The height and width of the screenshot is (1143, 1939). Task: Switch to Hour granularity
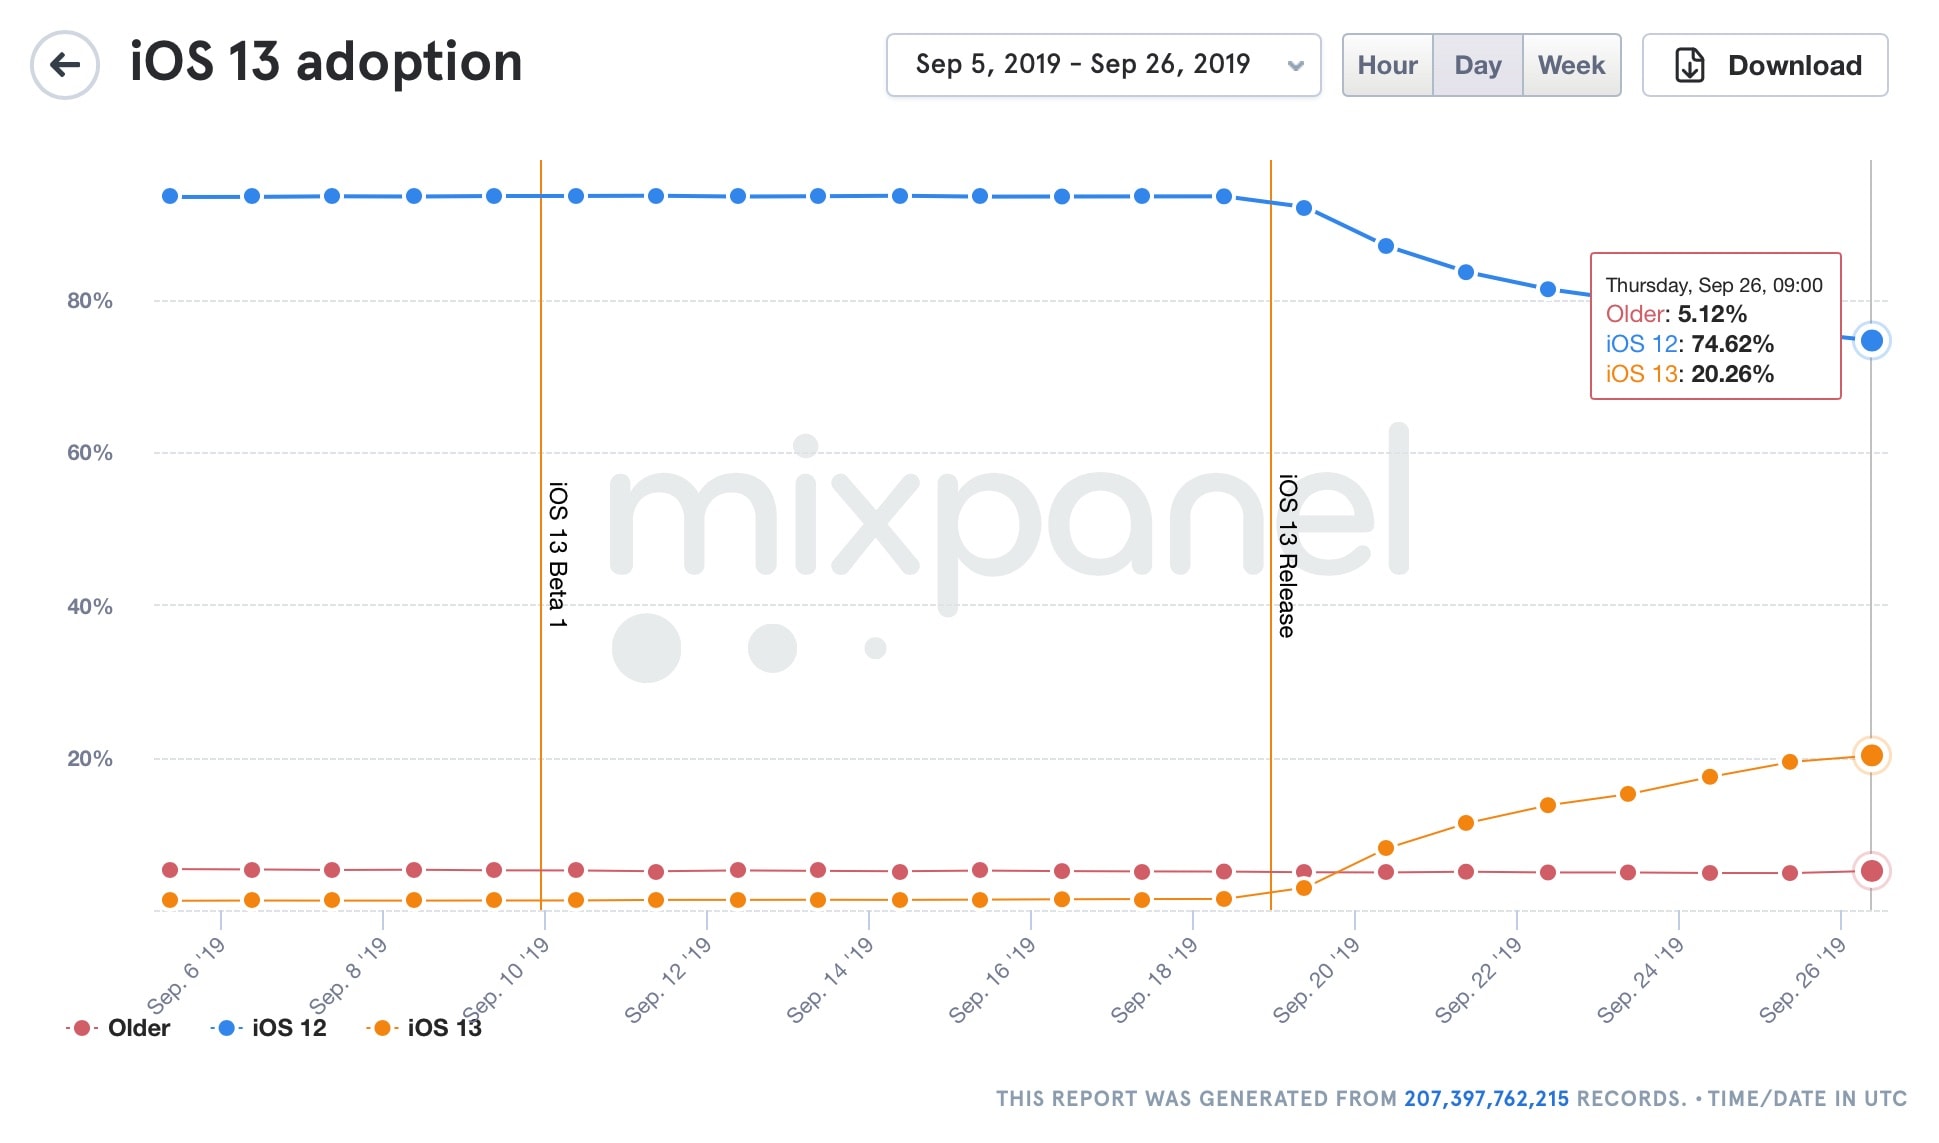(x=1387, y=66)
